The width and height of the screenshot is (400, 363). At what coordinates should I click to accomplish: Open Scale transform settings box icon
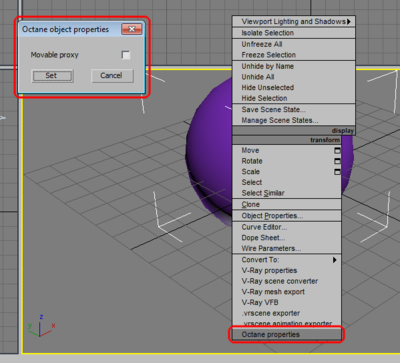click(x=337, y=172)
